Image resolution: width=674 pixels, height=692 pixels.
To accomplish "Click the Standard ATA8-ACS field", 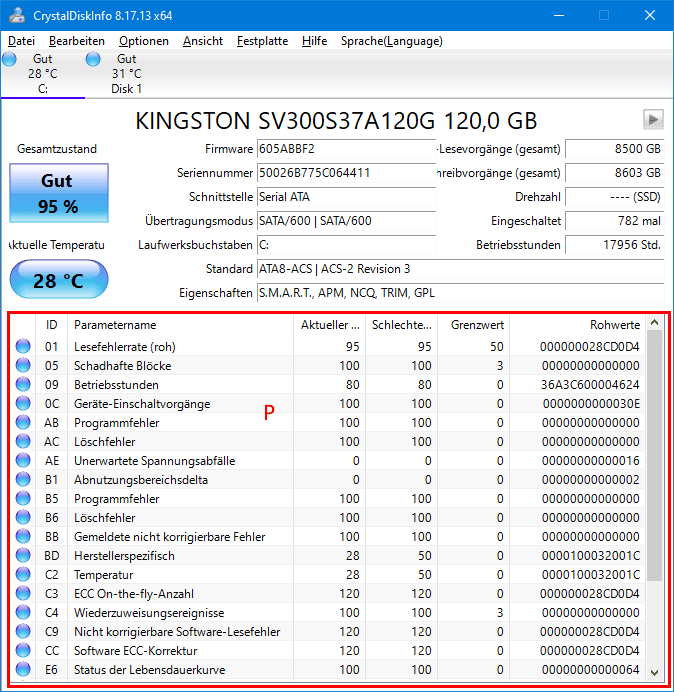I will (x=460, y=269).
